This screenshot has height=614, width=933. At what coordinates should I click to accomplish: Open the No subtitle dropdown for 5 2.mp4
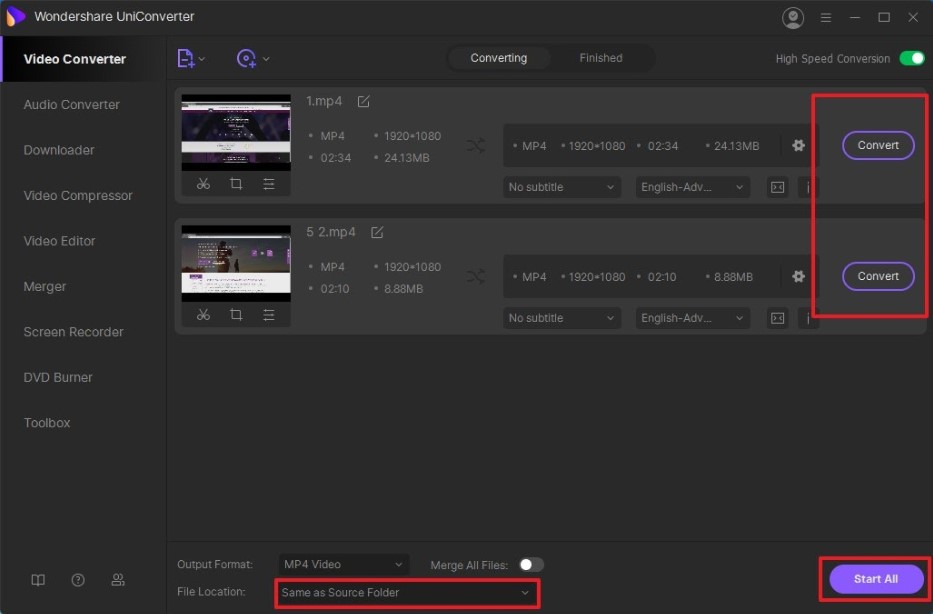[x=561, y=318]
